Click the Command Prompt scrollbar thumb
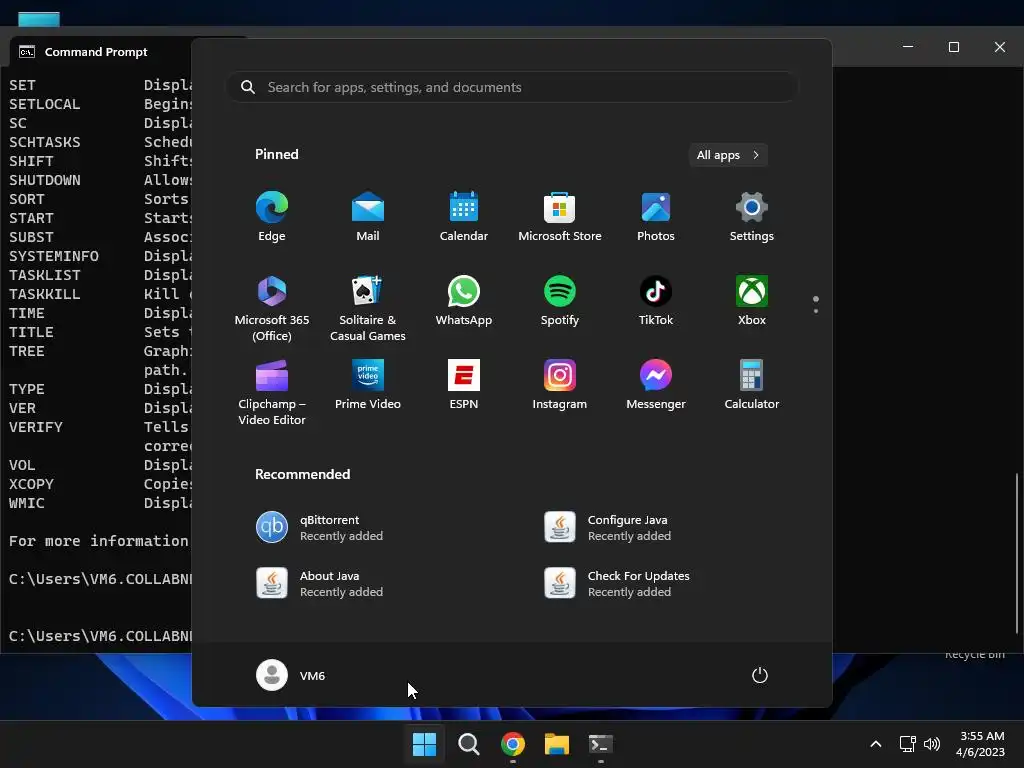The width and height of the screenshot is (1024, 768). point(1017,553)
